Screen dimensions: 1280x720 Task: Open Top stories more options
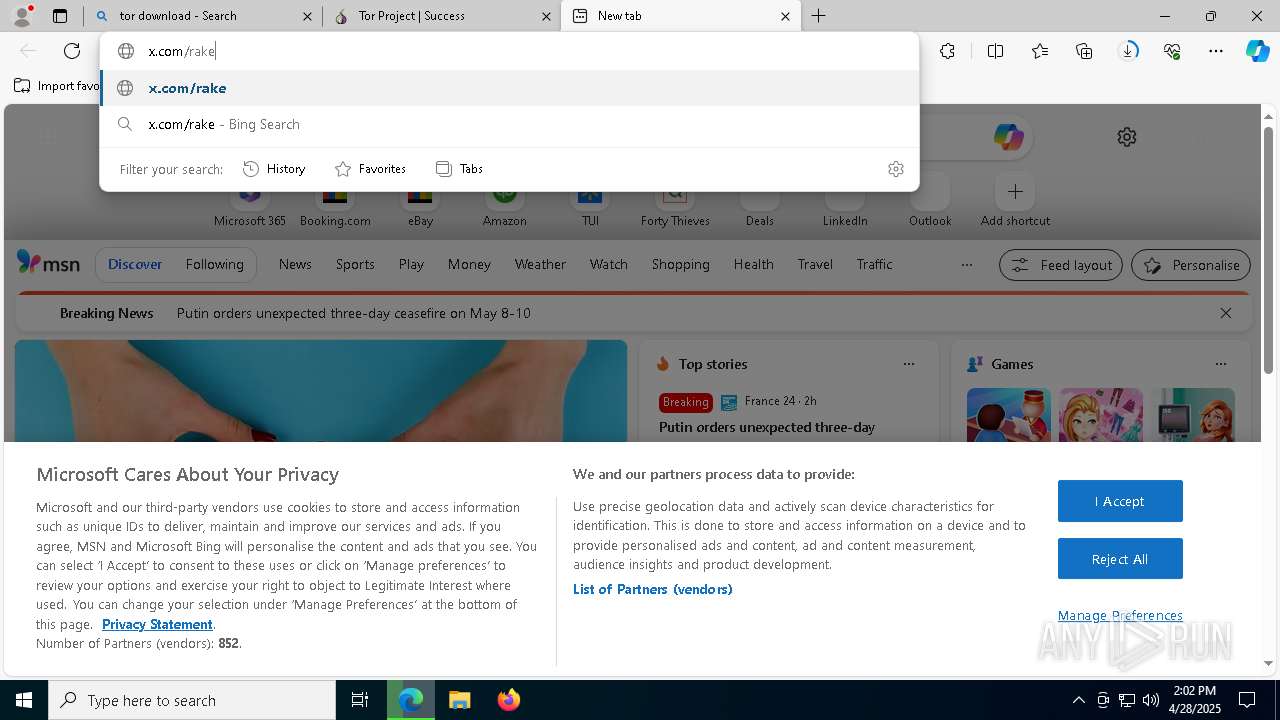(909, 364)
